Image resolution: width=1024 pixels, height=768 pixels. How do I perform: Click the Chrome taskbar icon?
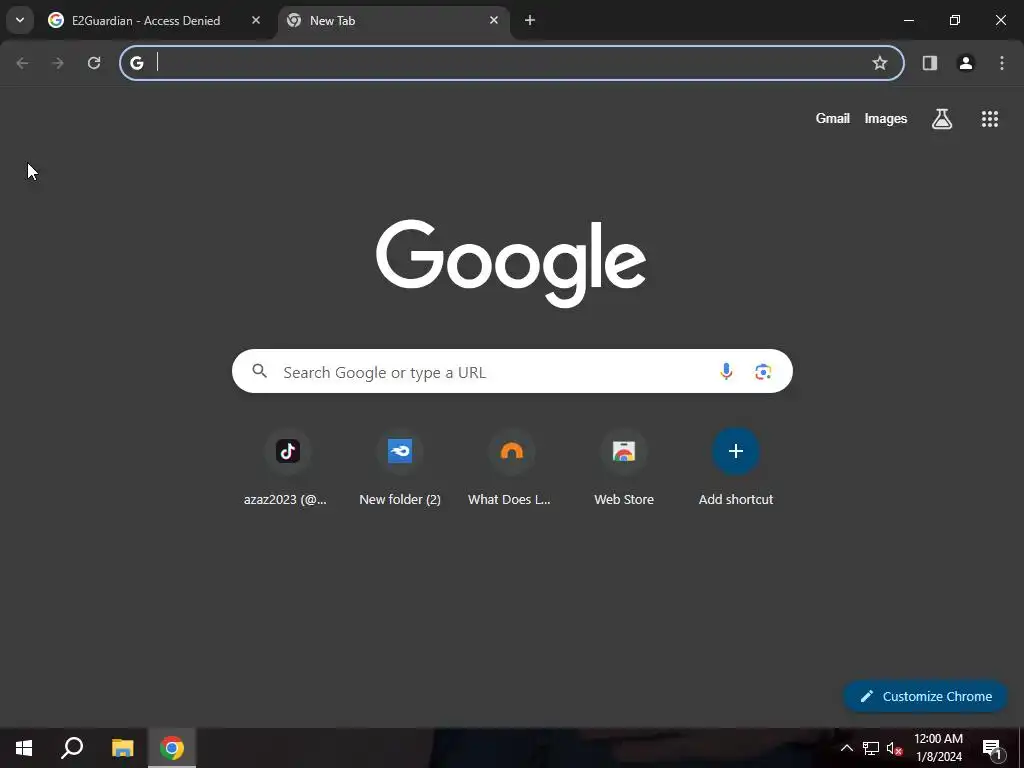(172, 748)
